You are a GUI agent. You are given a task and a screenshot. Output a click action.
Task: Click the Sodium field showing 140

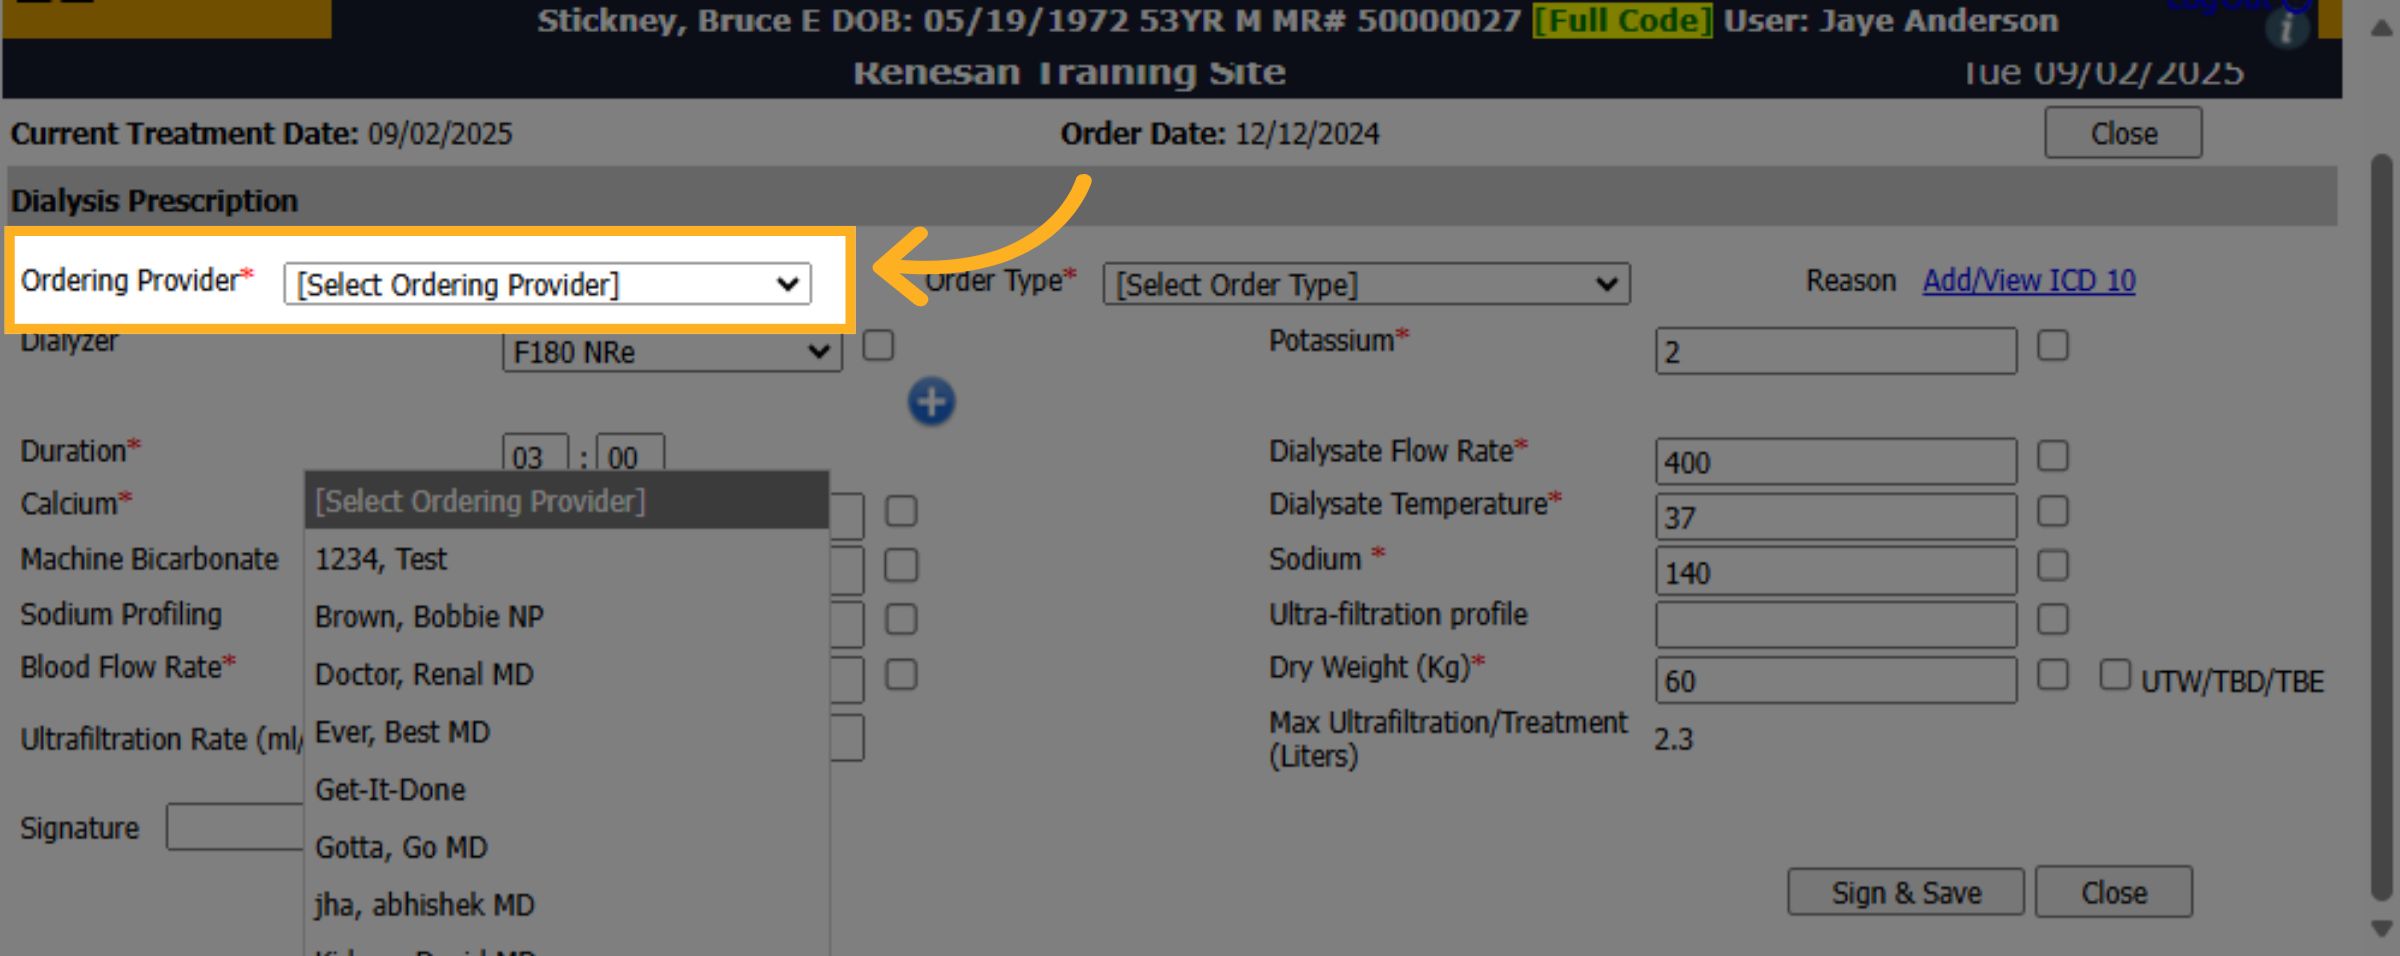1836,572
